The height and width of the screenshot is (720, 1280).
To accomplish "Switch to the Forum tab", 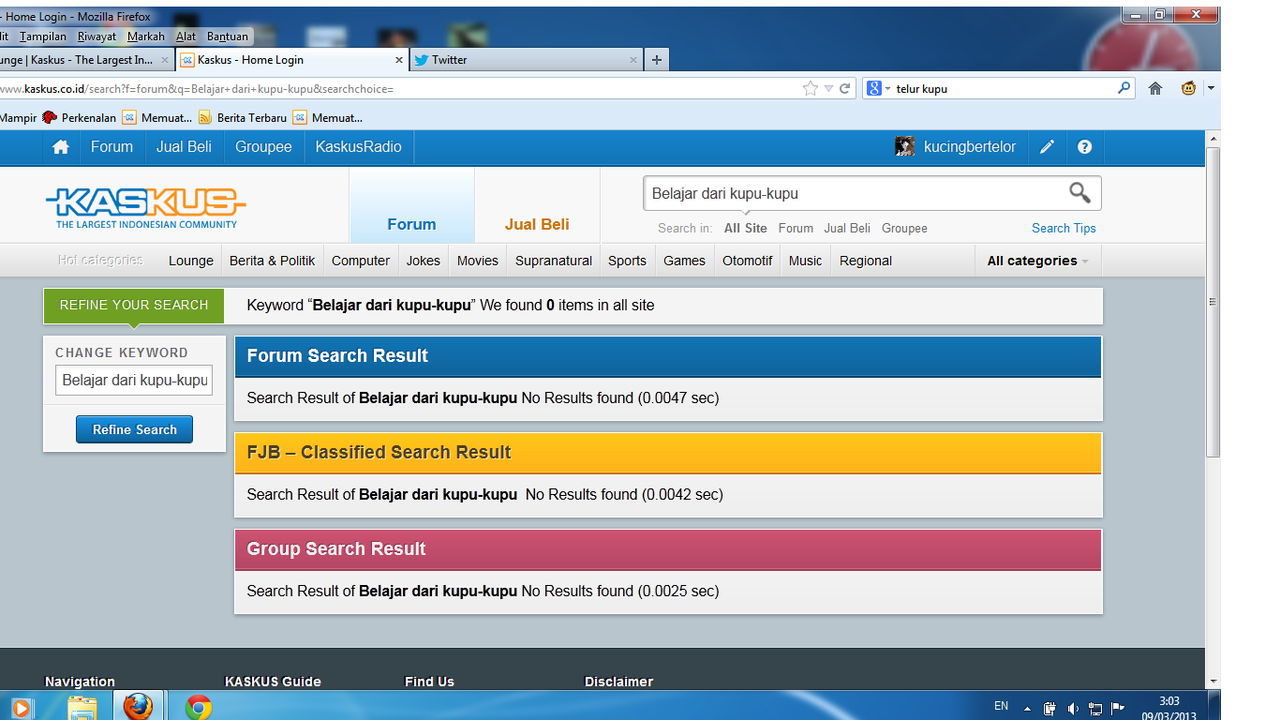I will [411, 206].
